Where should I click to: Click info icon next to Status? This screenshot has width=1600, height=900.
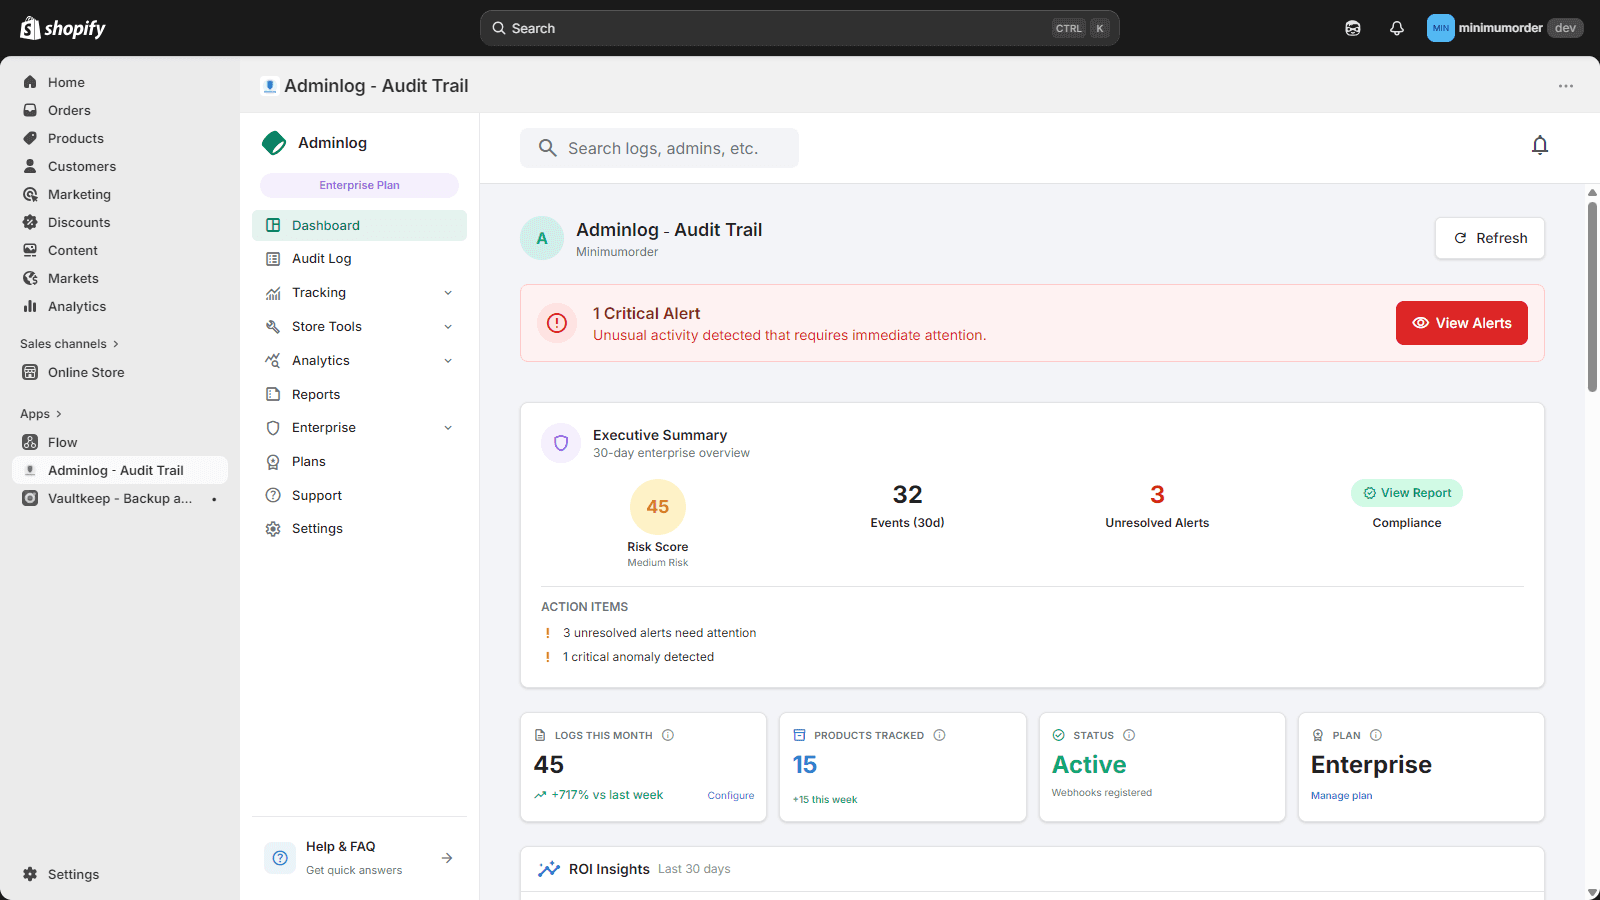tap(1129, 735)
